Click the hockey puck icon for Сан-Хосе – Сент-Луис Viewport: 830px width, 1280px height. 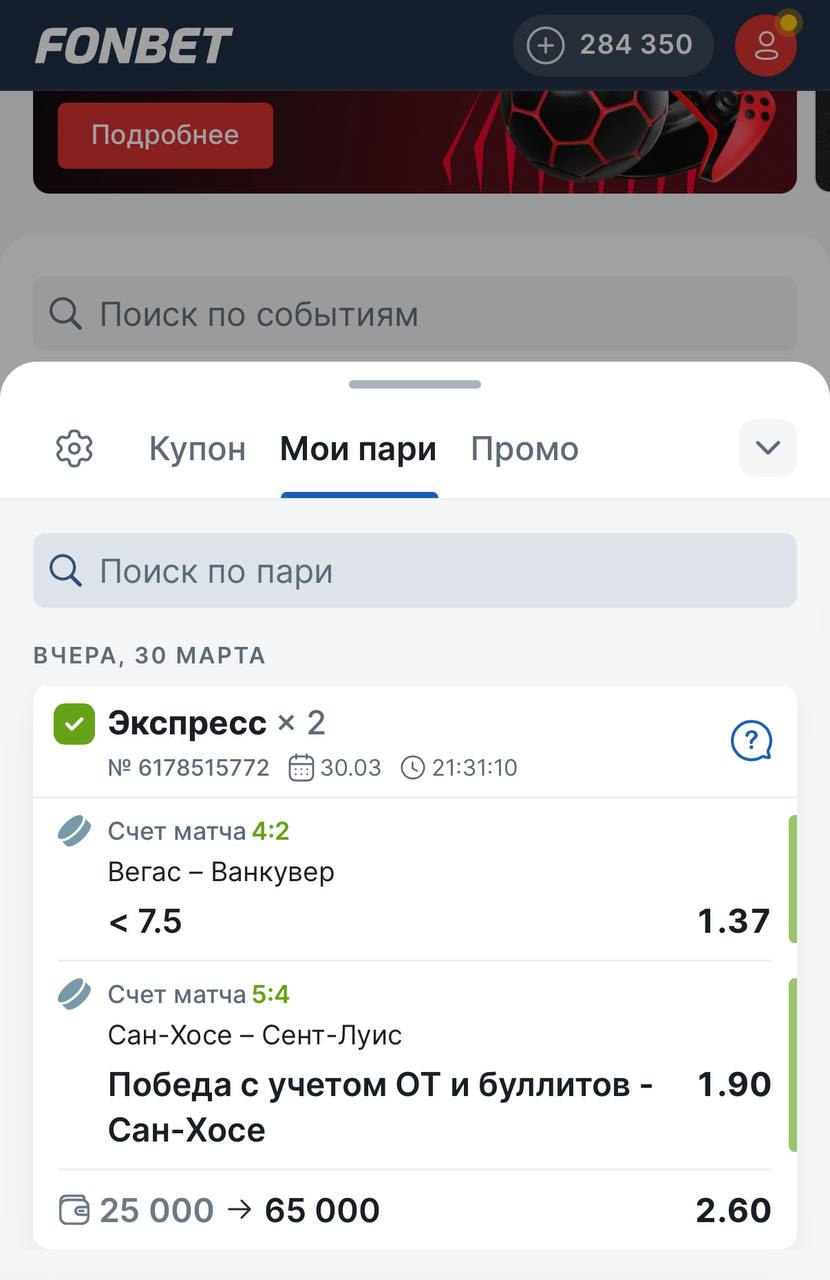[74, 994]
